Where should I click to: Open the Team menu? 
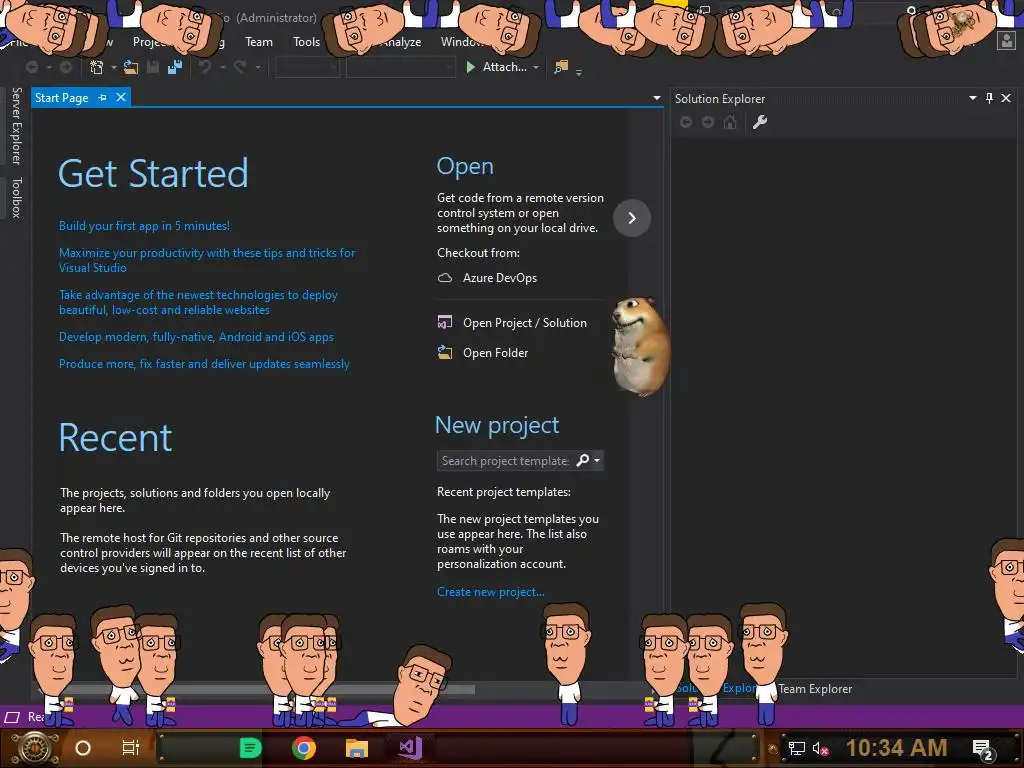pyautogui.click(x=259, y=42)
